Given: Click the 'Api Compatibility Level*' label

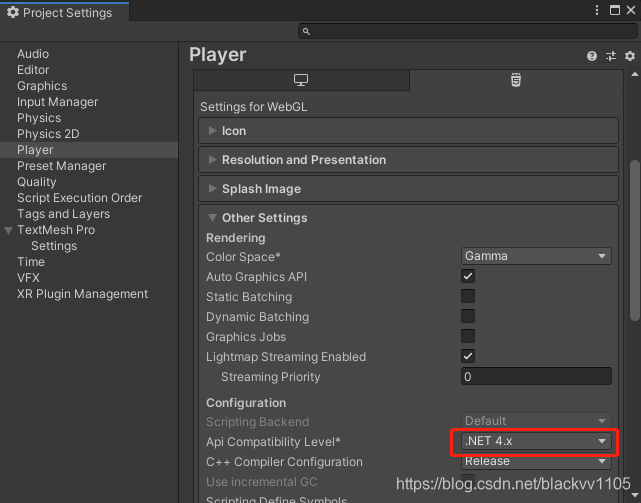Looking at the screenshot, I should tap(273, 442).
